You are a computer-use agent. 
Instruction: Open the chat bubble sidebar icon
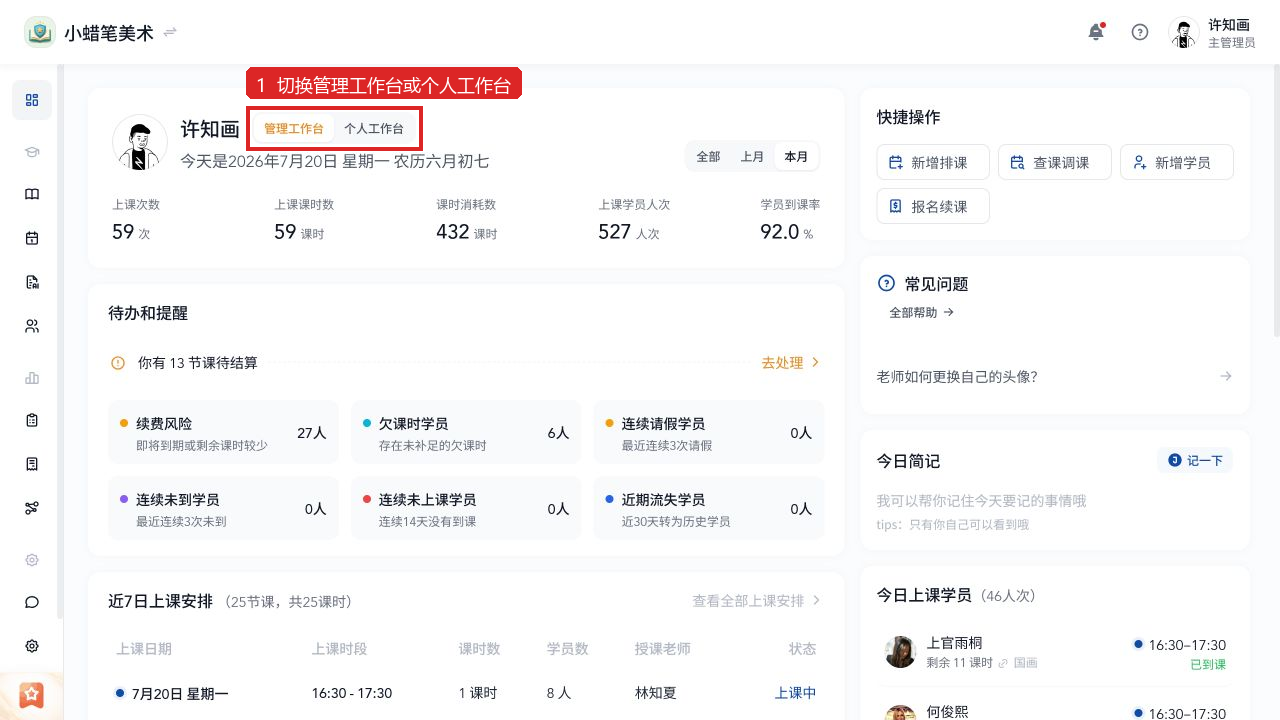32,602
